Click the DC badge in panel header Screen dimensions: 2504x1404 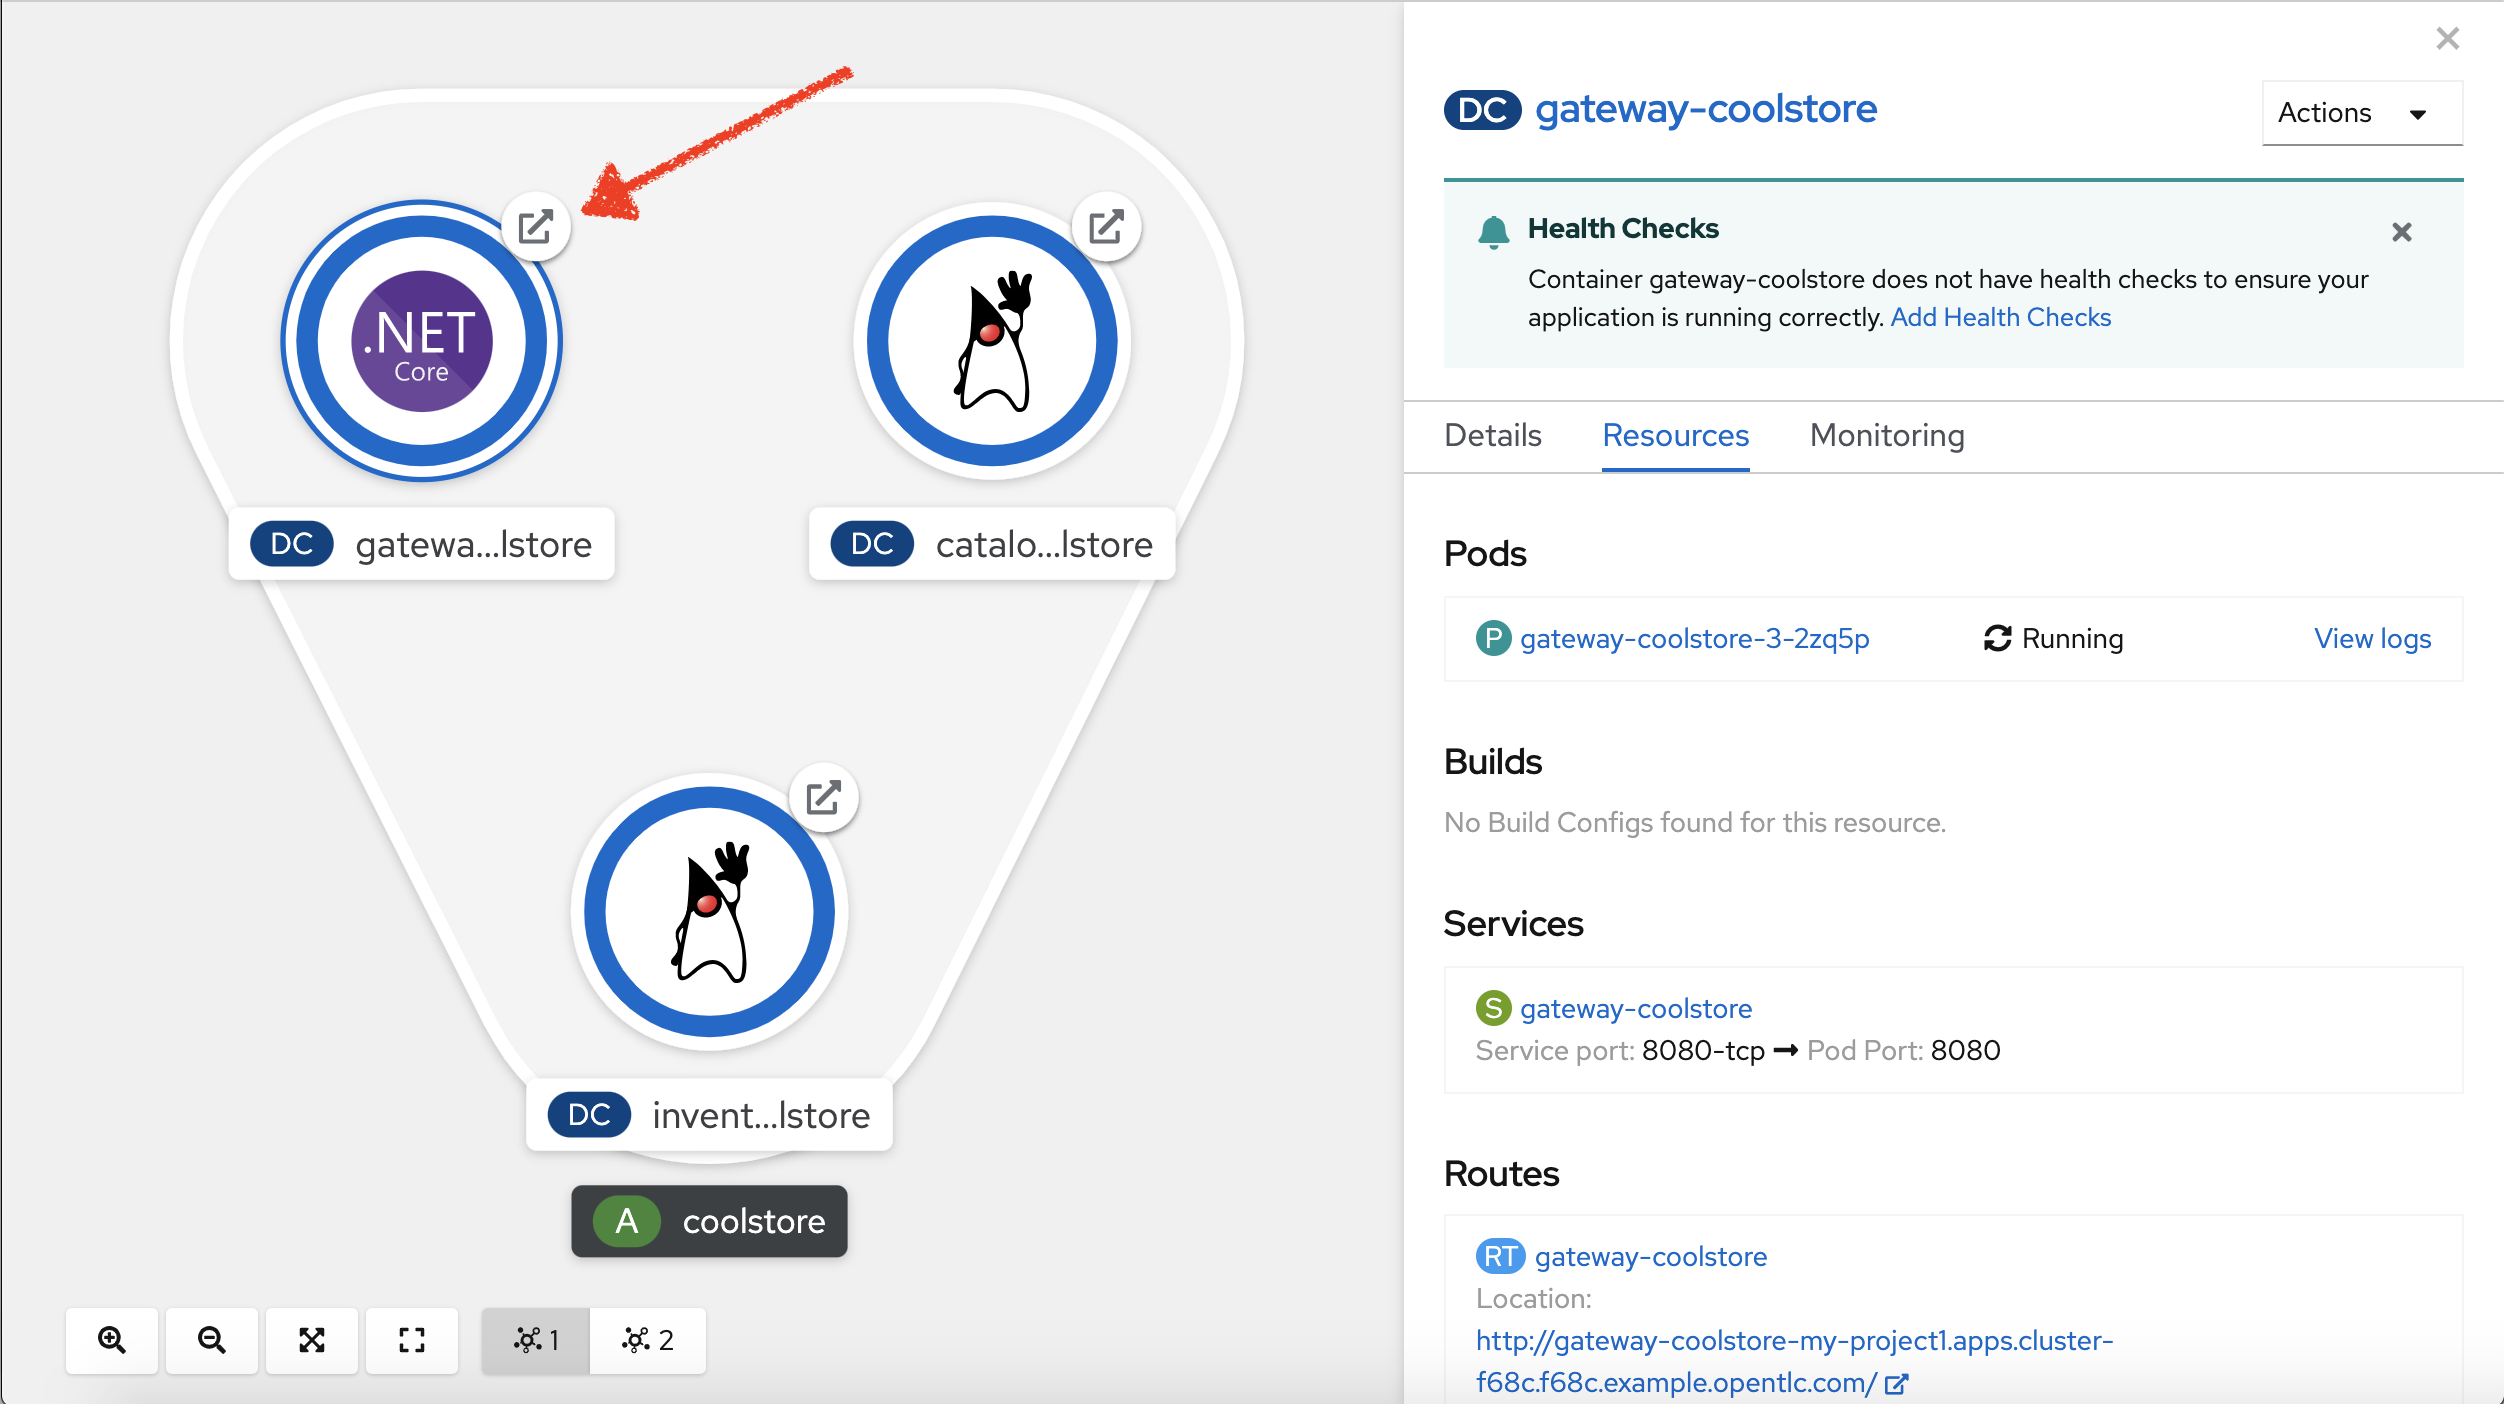(1483, 109)
